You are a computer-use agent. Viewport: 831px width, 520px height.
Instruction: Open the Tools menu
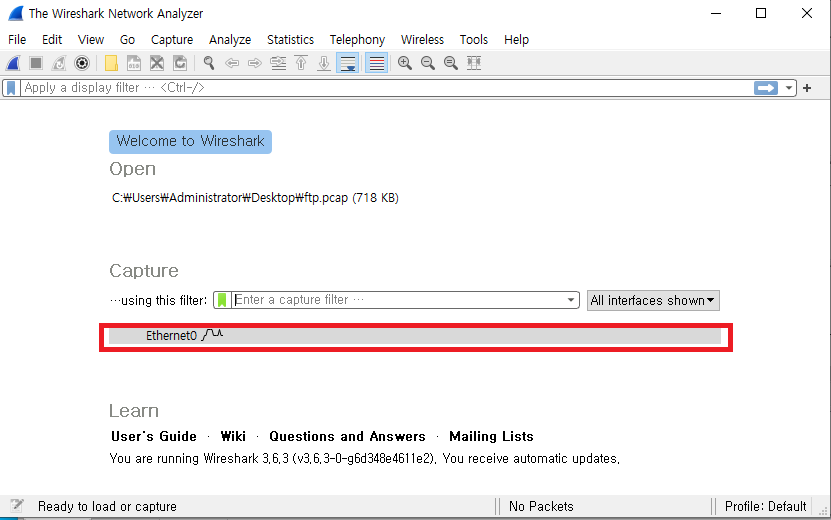pyautogui.click(x=473, y=40)
